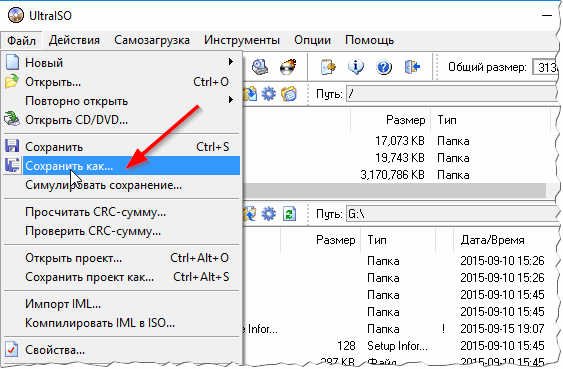Choose Сохранить проект как... menu item
The width and height of the screenshot is (563, 369).
[122, 277]
